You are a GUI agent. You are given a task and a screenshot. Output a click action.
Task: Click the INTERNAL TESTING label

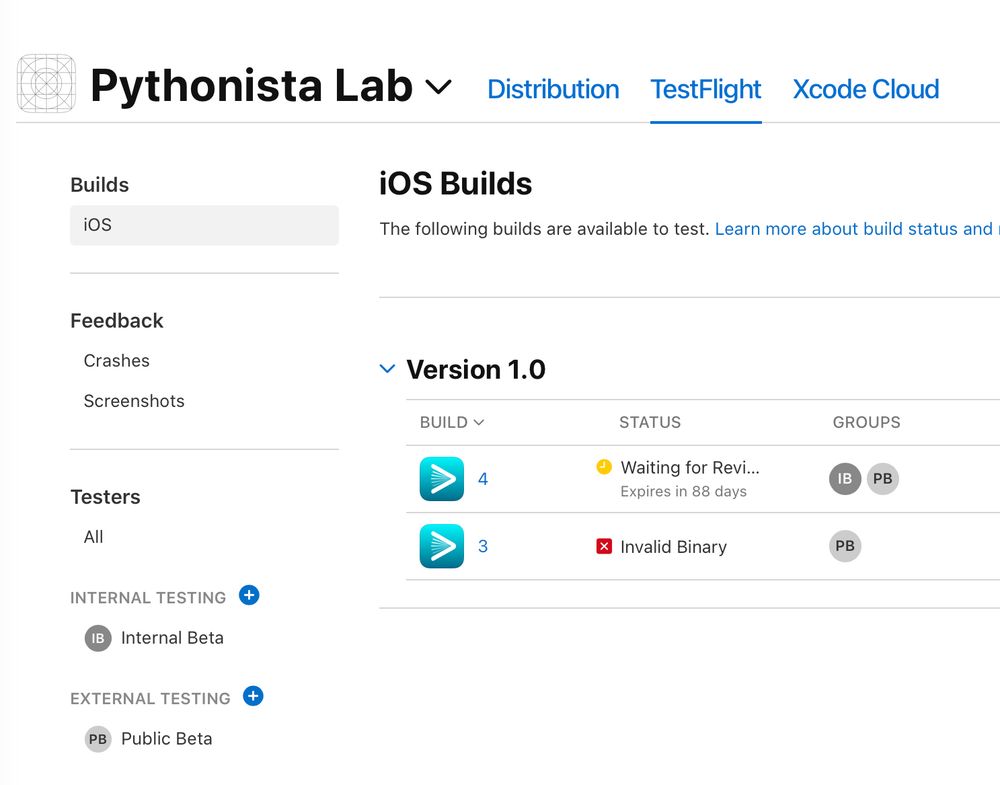148,598
